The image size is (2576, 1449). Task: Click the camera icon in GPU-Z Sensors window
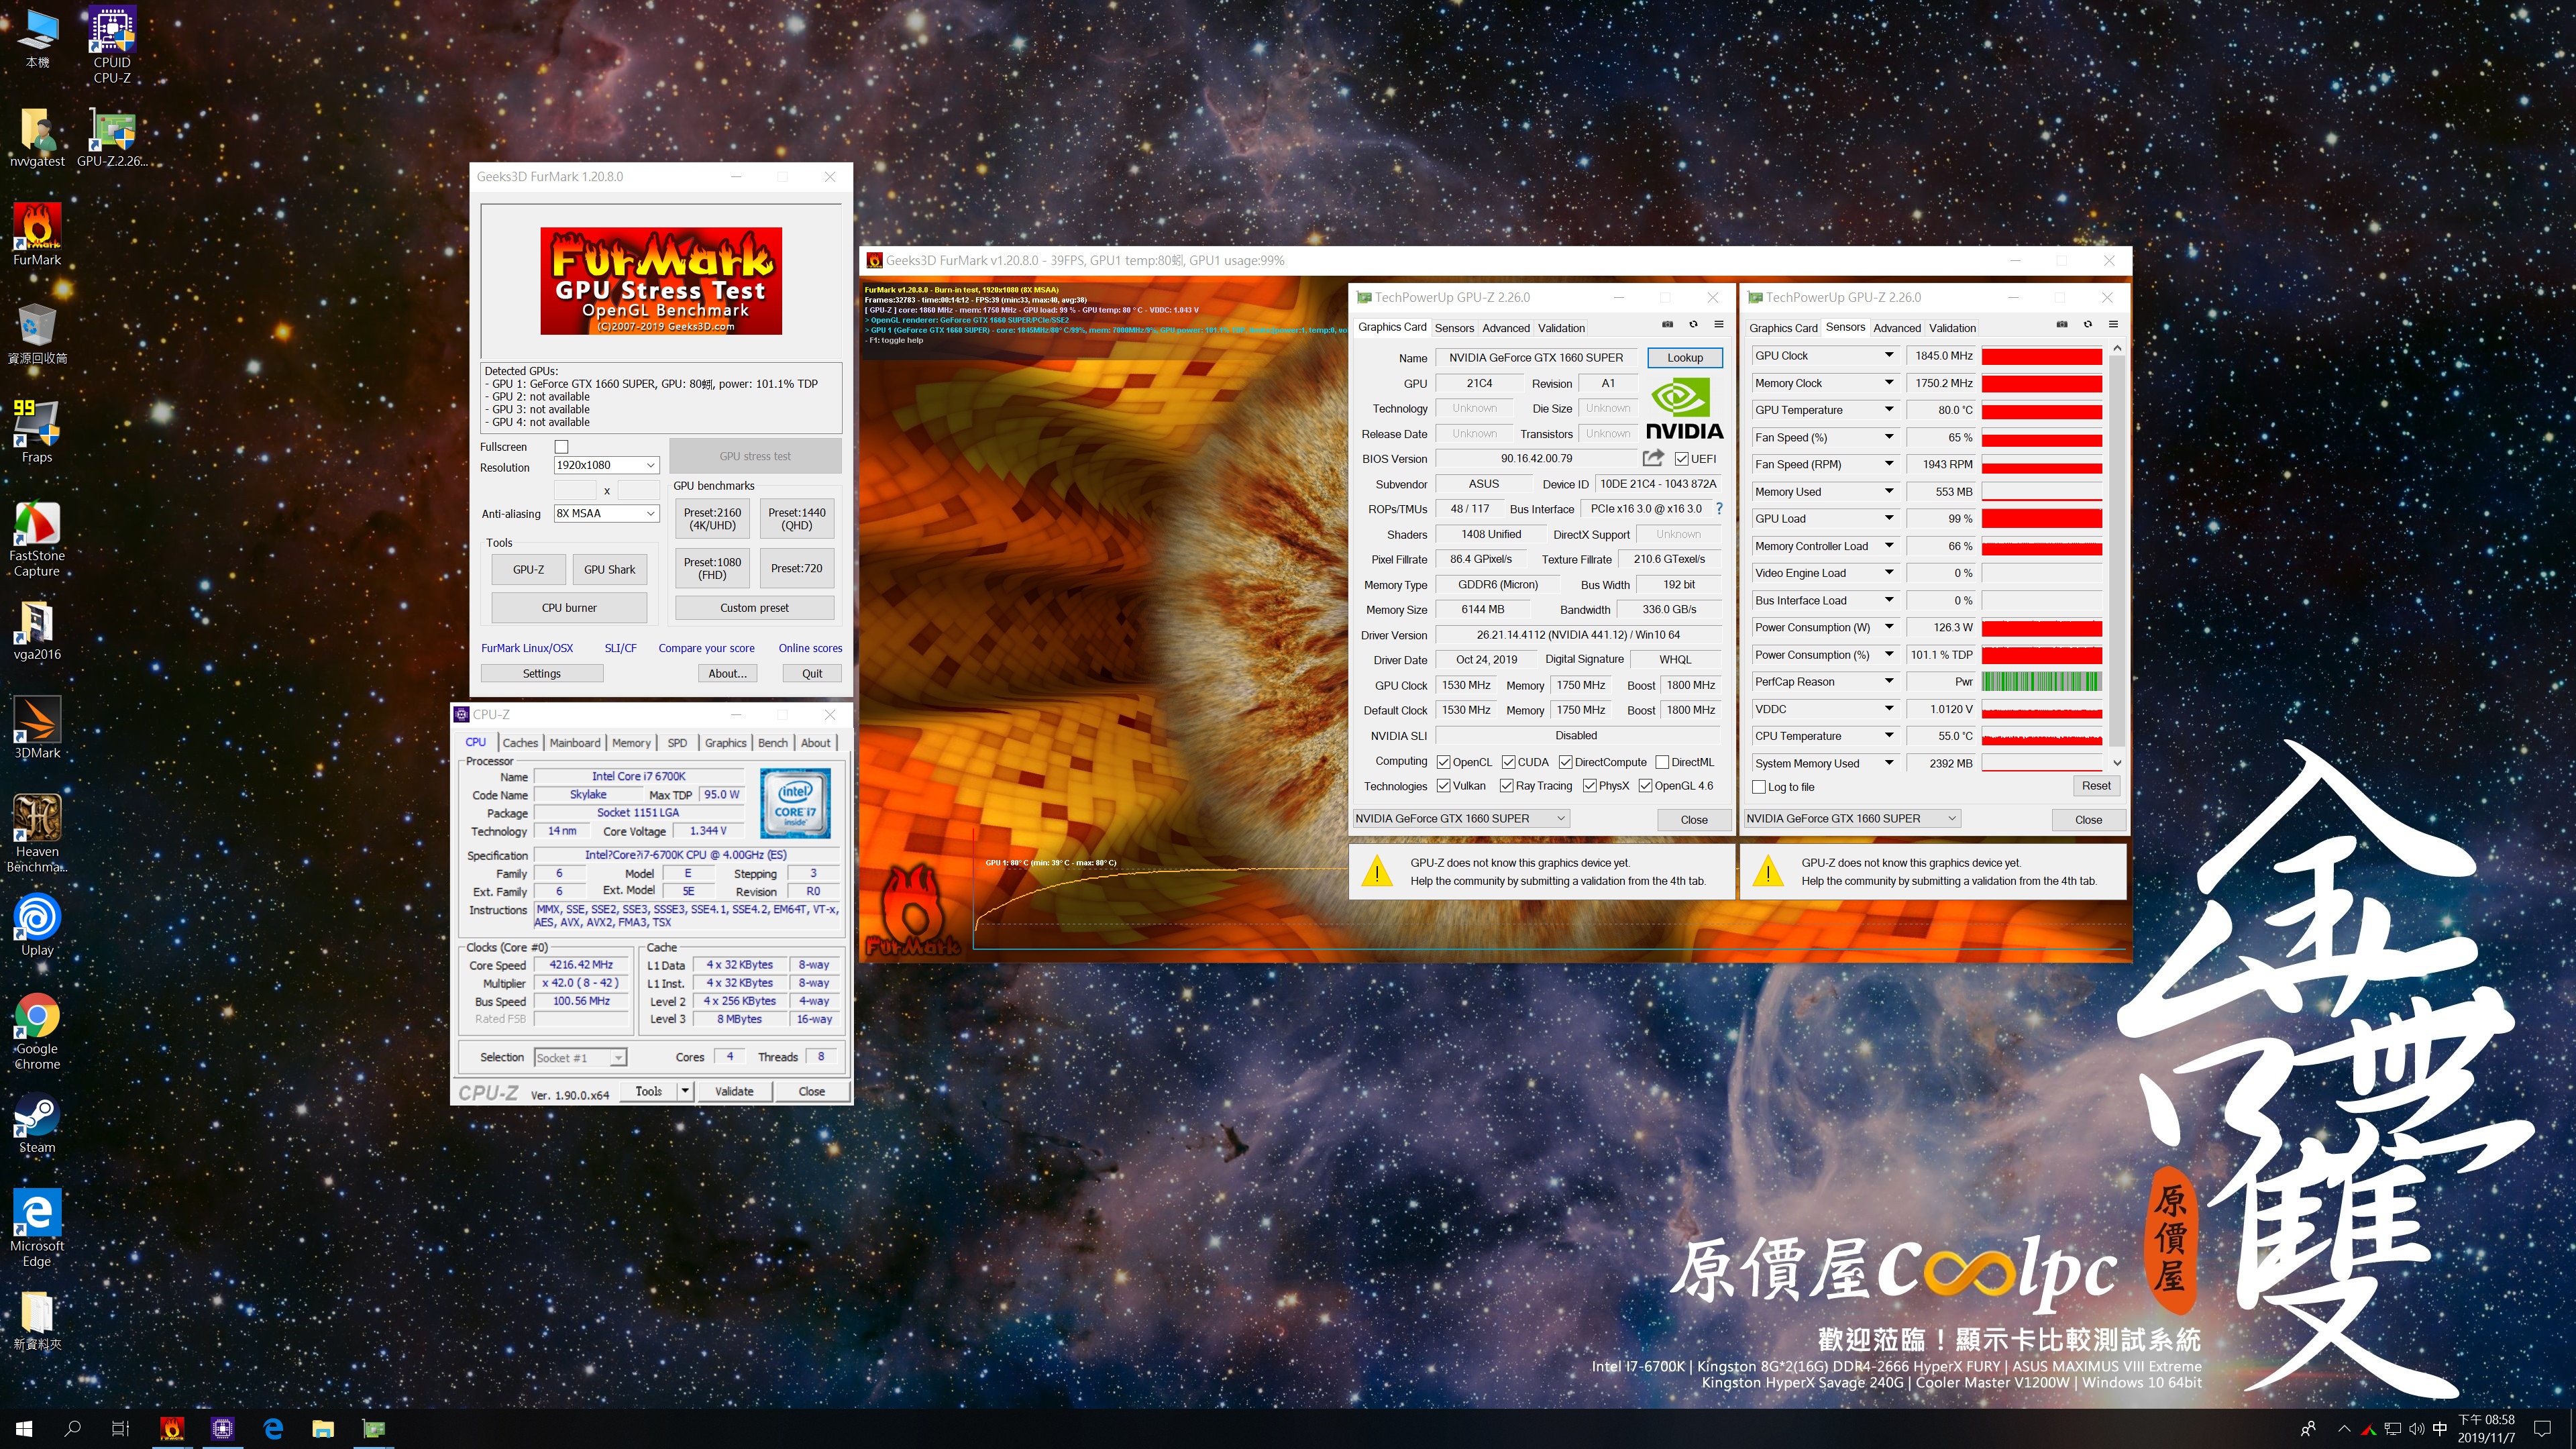(2061, 324)
